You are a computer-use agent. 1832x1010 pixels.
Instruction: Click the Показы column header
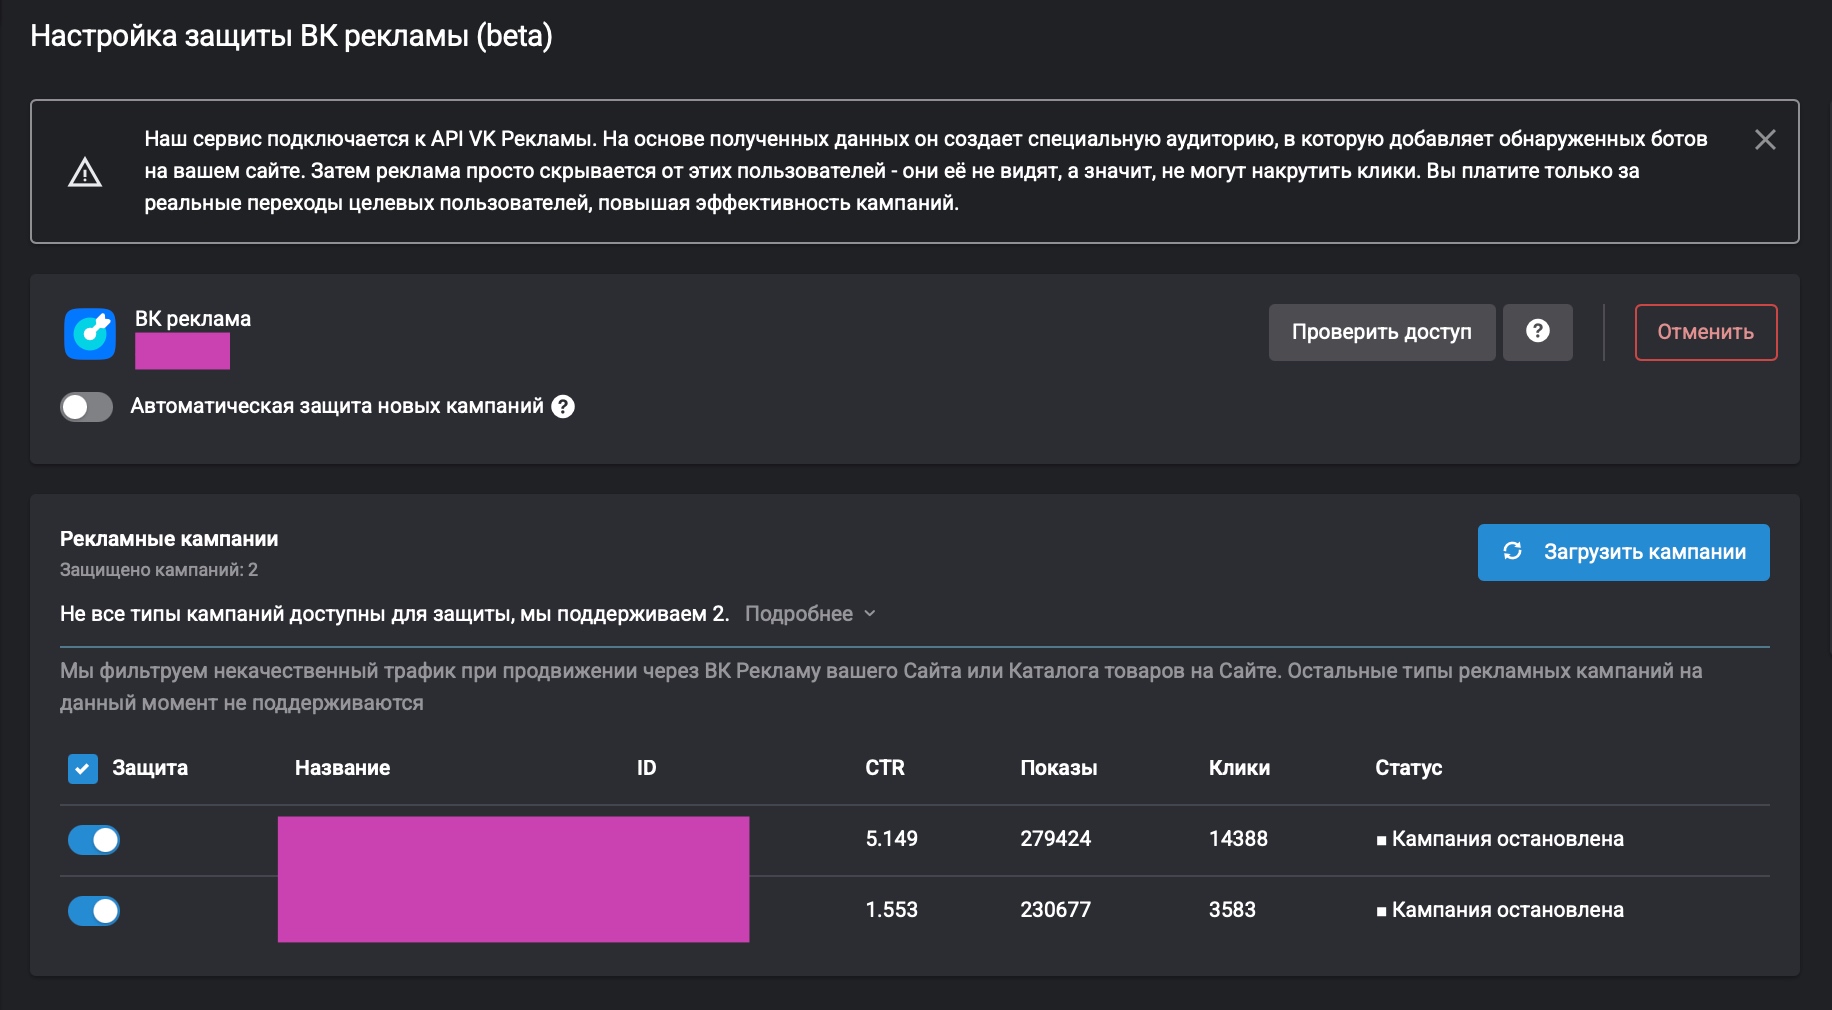click(x=1059, y=768)
